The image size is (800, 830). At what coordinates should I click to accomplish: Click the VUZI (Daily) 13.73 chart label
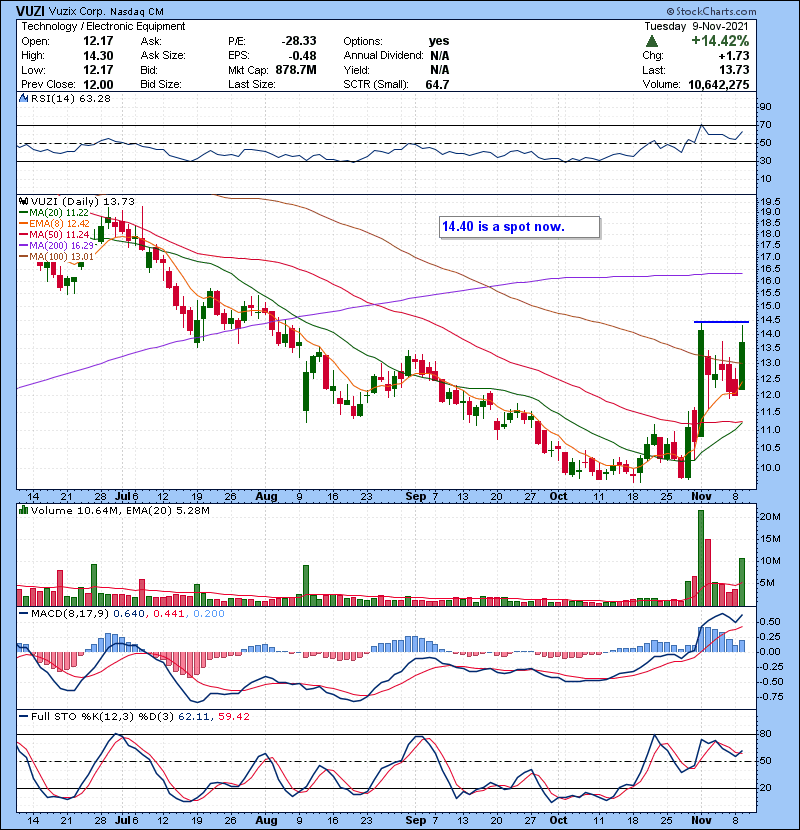click(83, 202)
